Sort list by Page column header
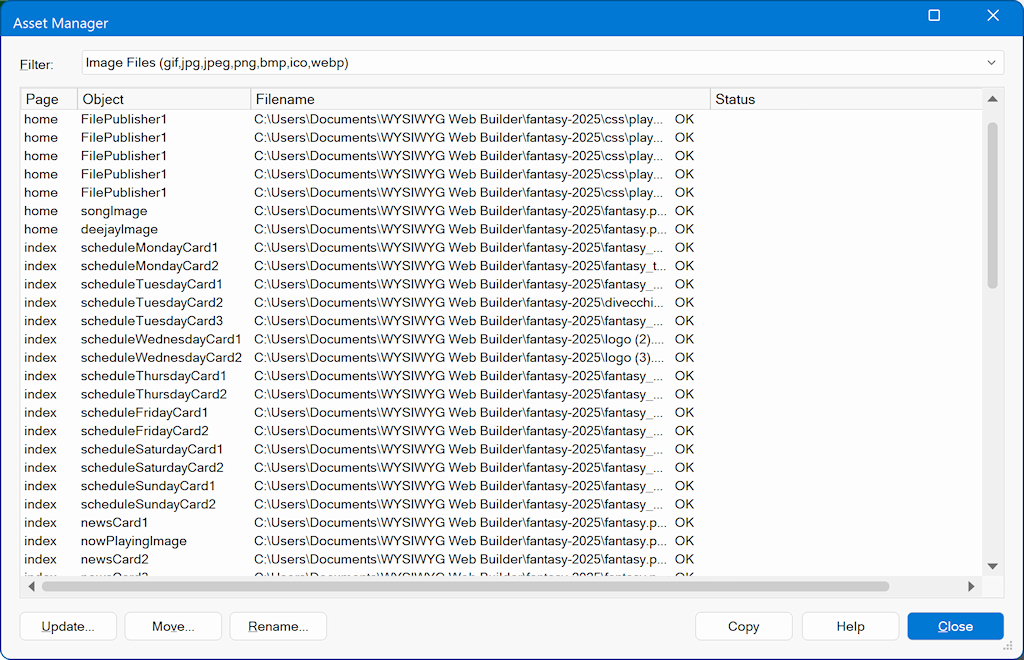Image resolution: width=1024 pixels, height=660 pixels. pos(48,99)
